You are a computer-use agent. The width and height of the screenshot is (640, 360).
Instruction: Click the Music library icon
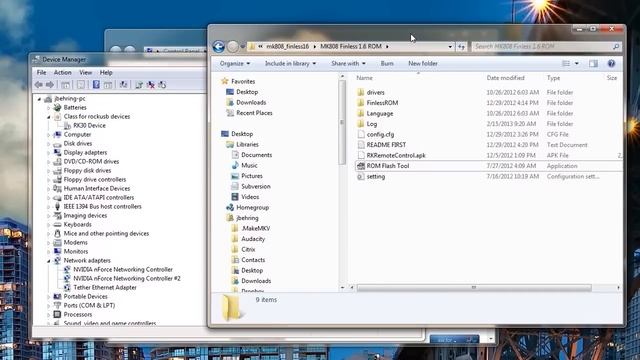click(235, 166)
